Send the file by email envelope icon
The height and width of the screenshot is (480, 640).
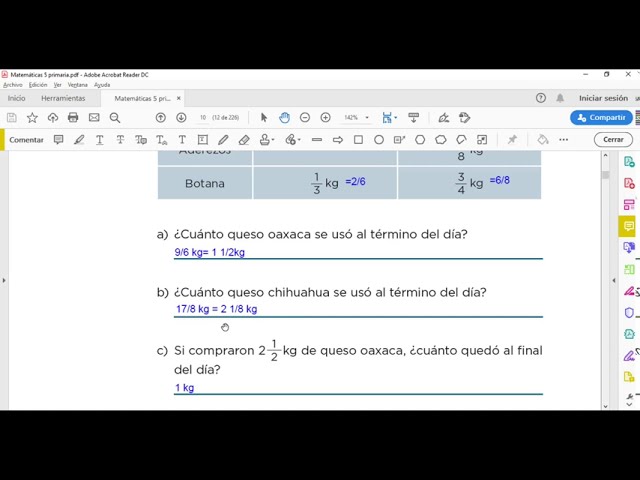94,118
